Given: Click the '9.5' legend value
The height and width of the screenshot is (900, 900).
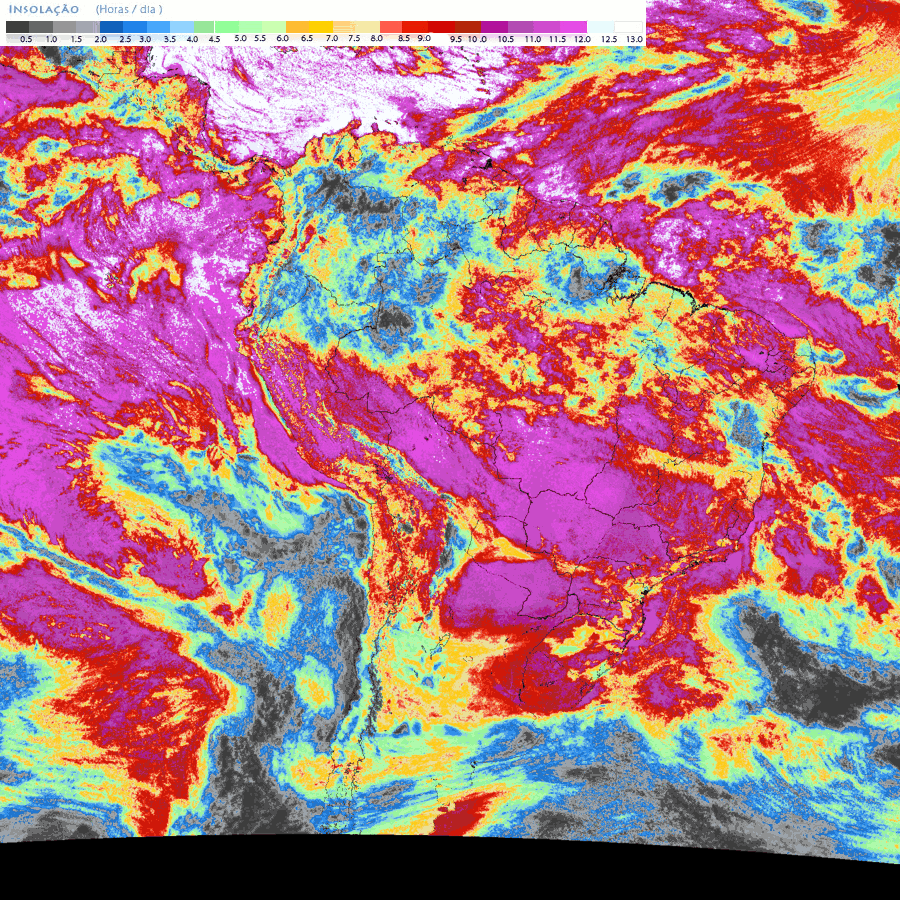Looking at the screenshot, I should (x=456, y=39).
